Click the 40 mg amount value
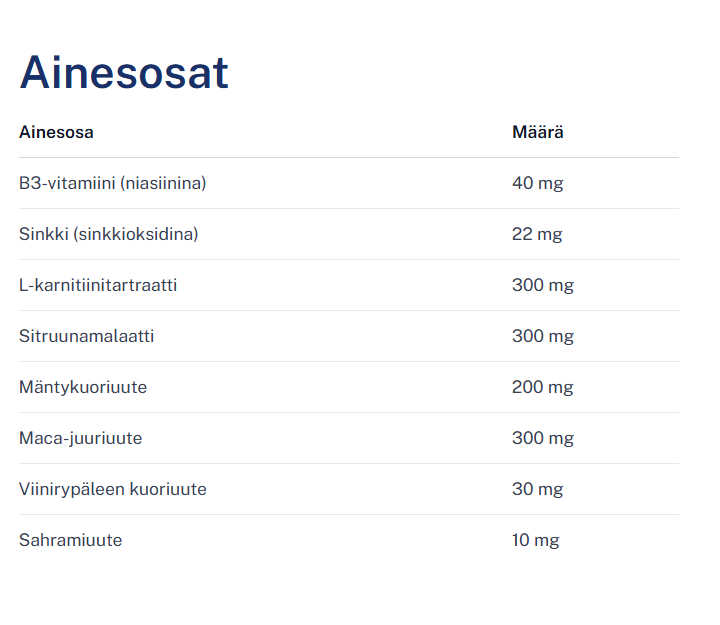 coord(538,183)
